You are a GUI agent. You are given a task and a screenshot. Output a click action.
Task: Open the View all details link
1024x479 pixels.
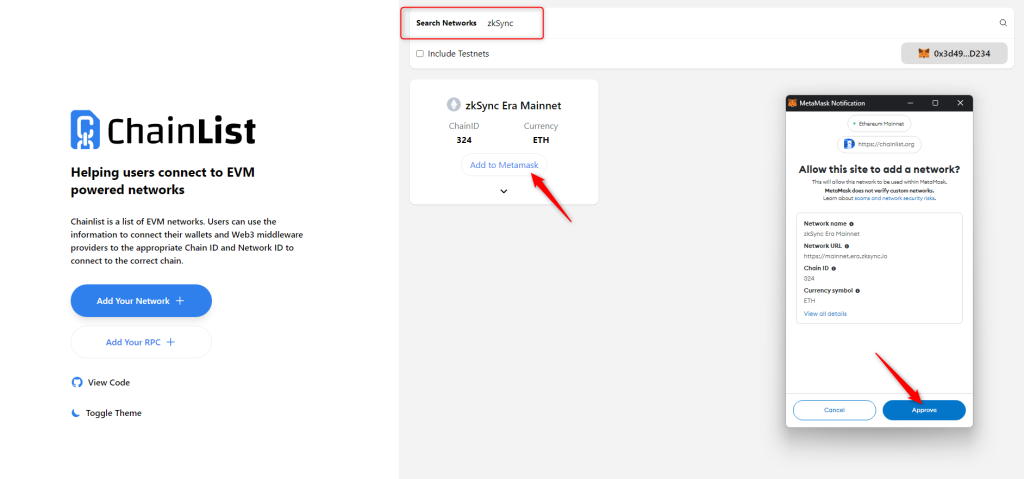(825, 314)
